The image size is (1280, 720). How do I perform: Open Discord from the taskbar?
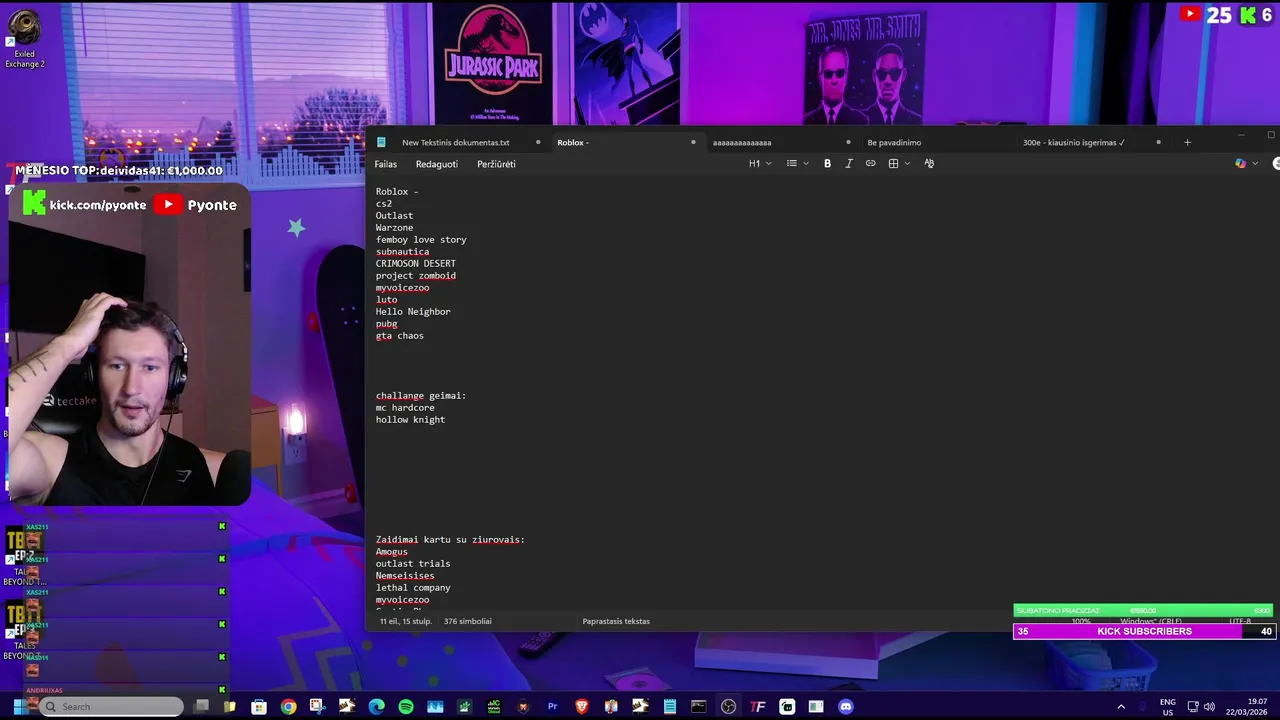click(x=846, y=707)
